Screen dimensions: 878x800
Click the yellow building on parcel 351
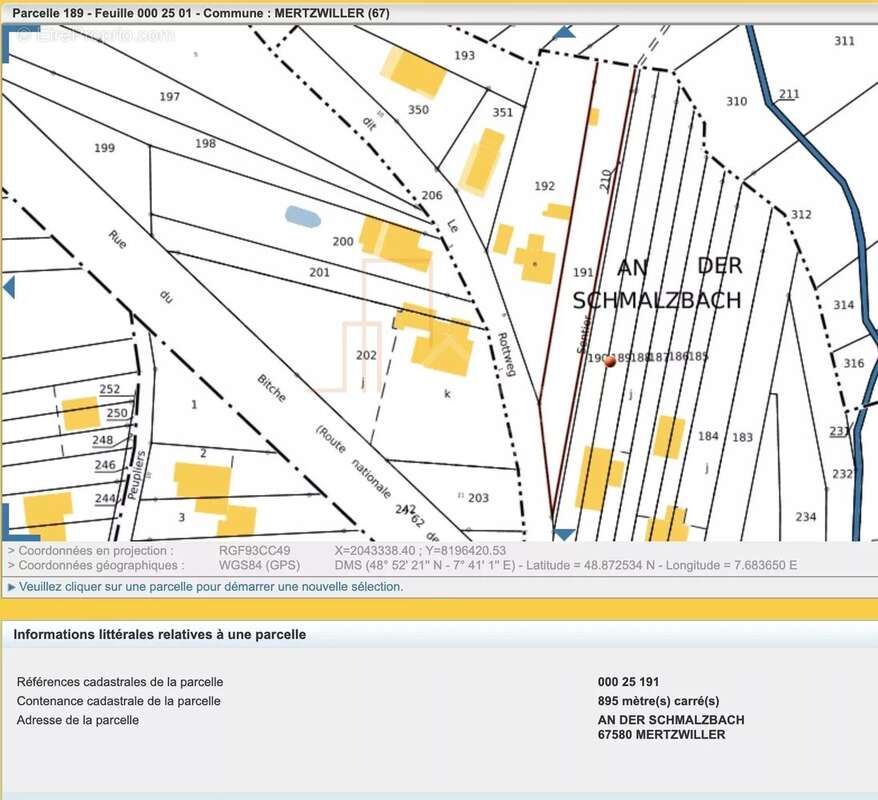pyautogui.click(x=482, y=161)
